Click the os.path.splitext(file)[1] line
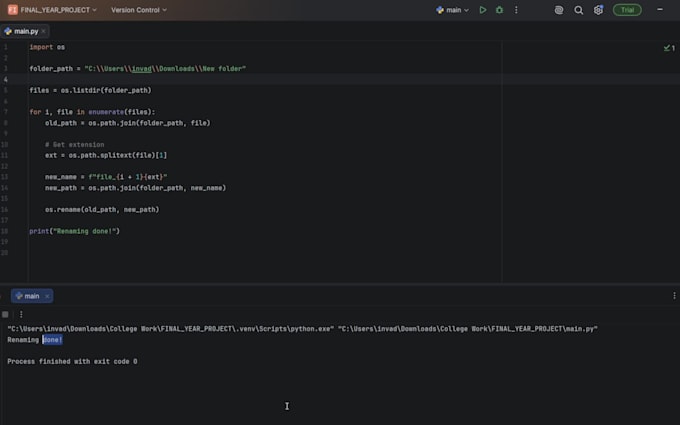Screen dimensions: 680x425 point(106,155)
